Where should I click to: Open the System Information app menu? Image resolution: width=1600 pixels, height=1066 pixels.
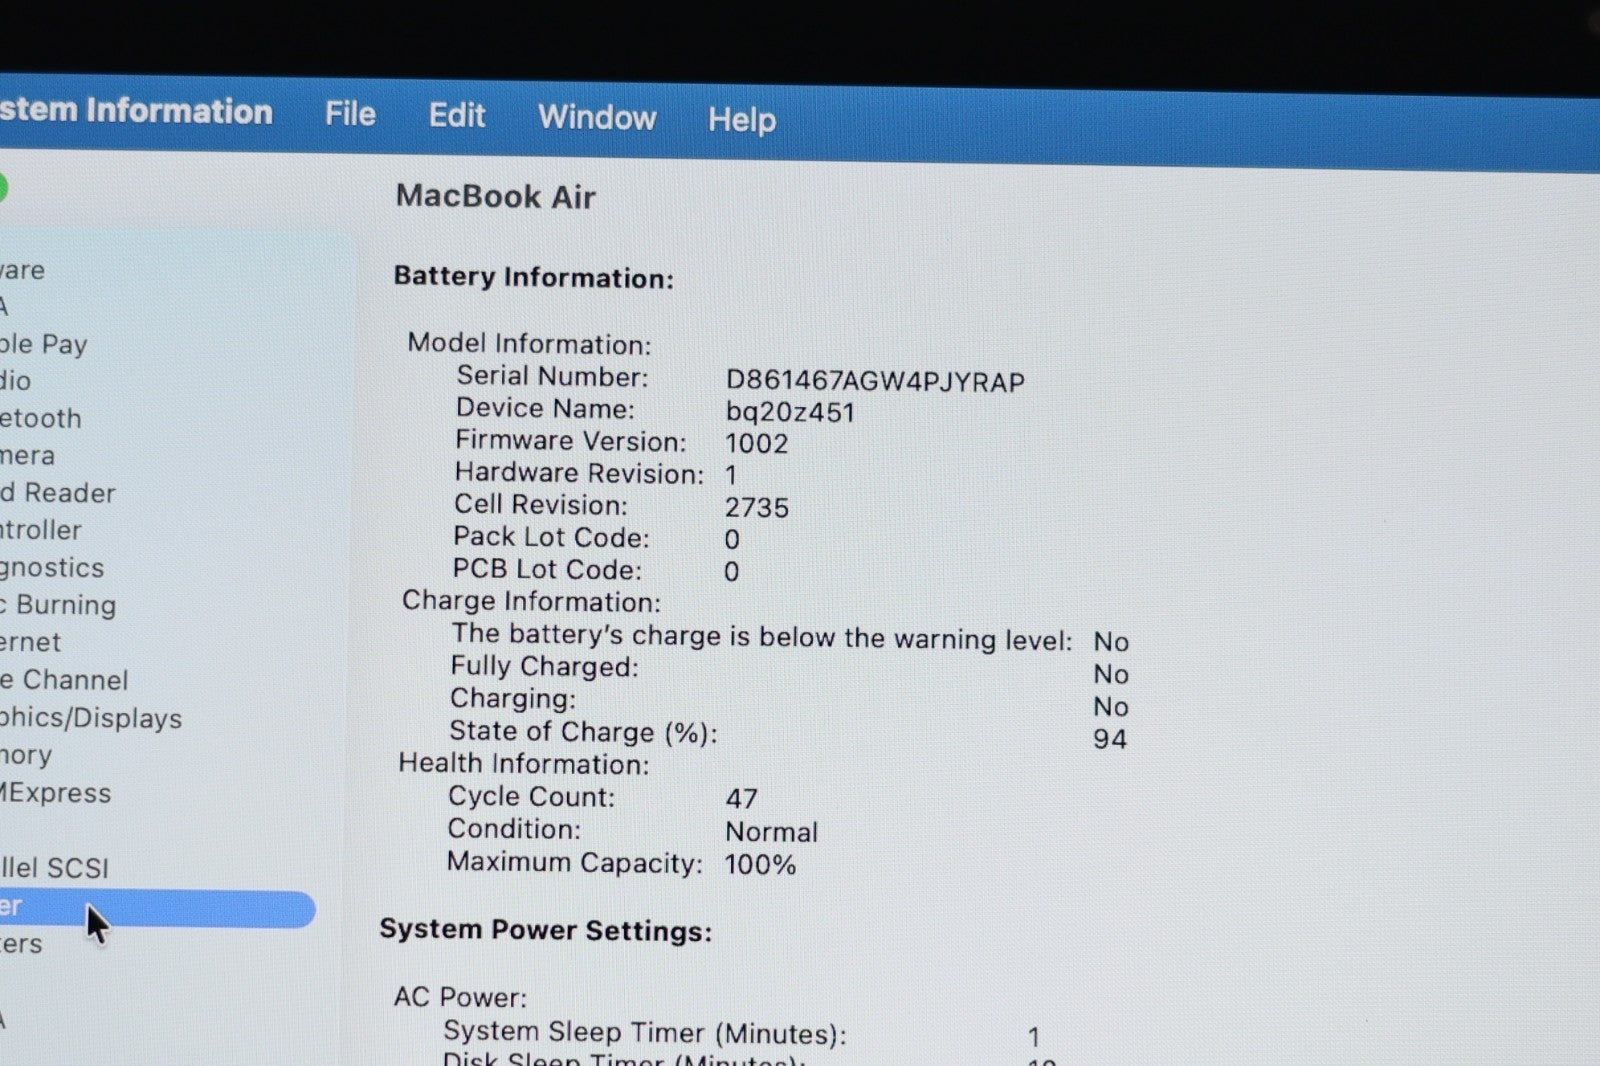135,110
